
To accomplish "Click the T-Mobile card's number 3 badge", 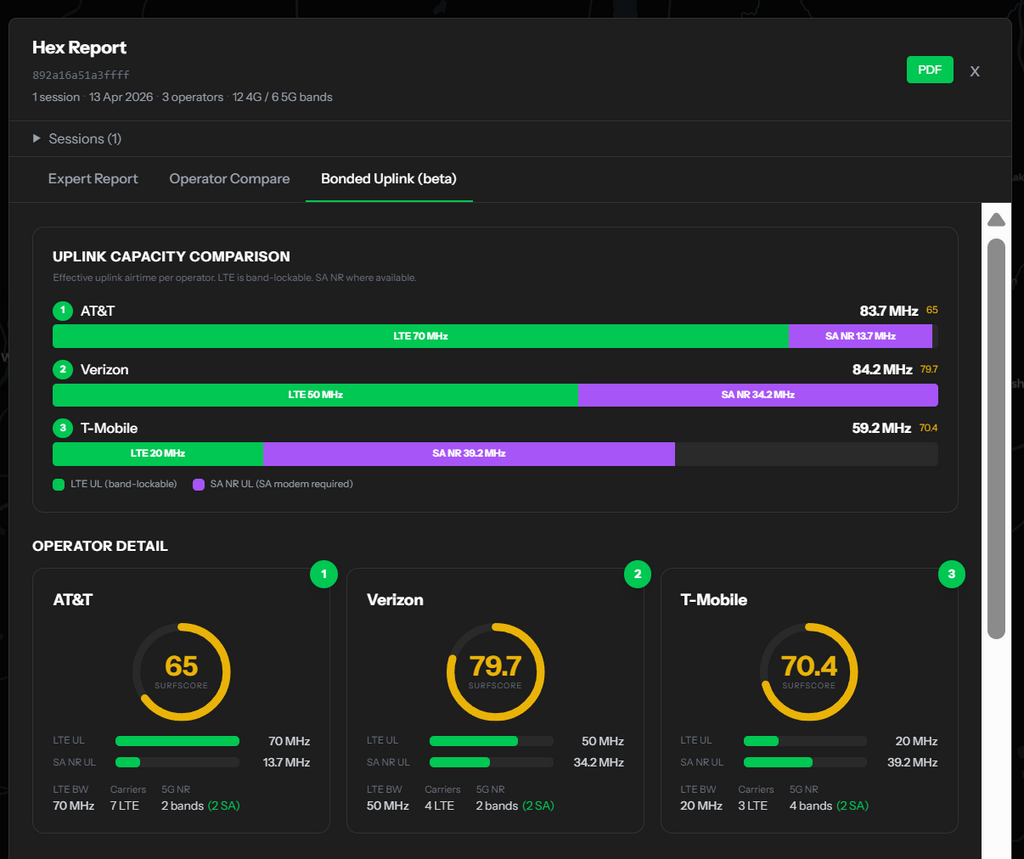I will tap(952, 574).
